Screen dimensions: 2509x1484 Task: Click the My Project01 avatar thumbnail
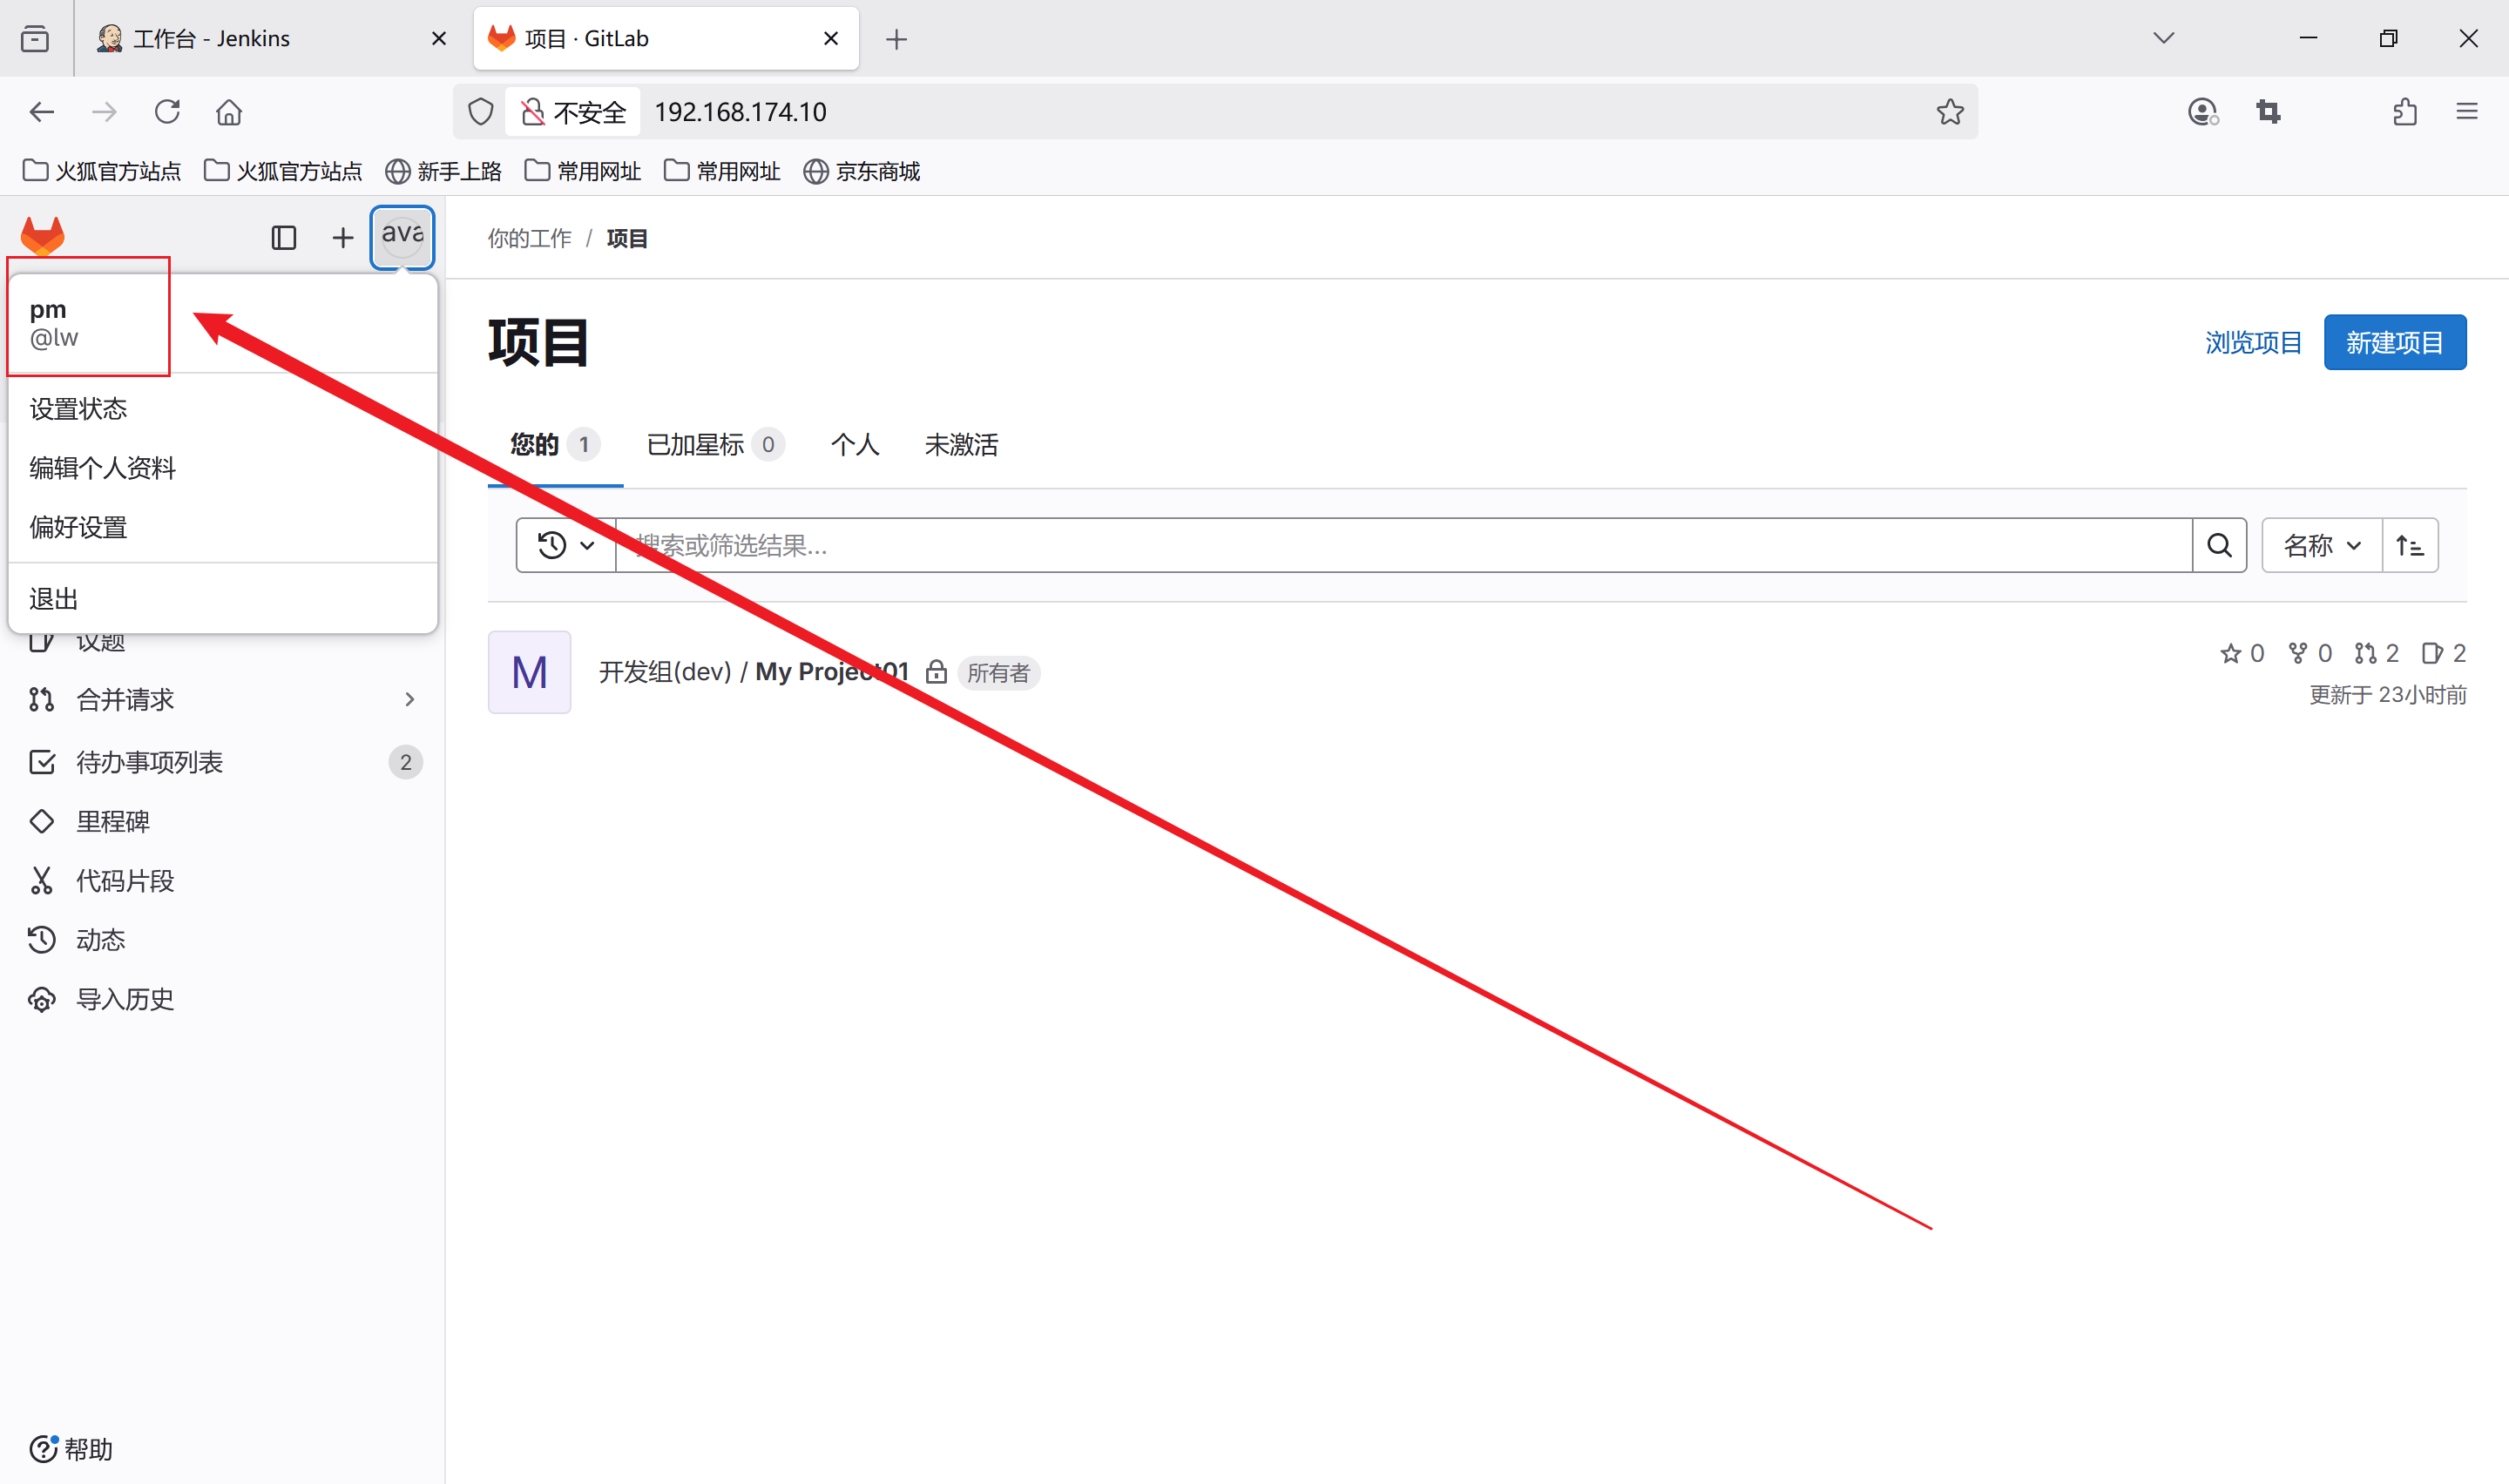pos(529,672)
